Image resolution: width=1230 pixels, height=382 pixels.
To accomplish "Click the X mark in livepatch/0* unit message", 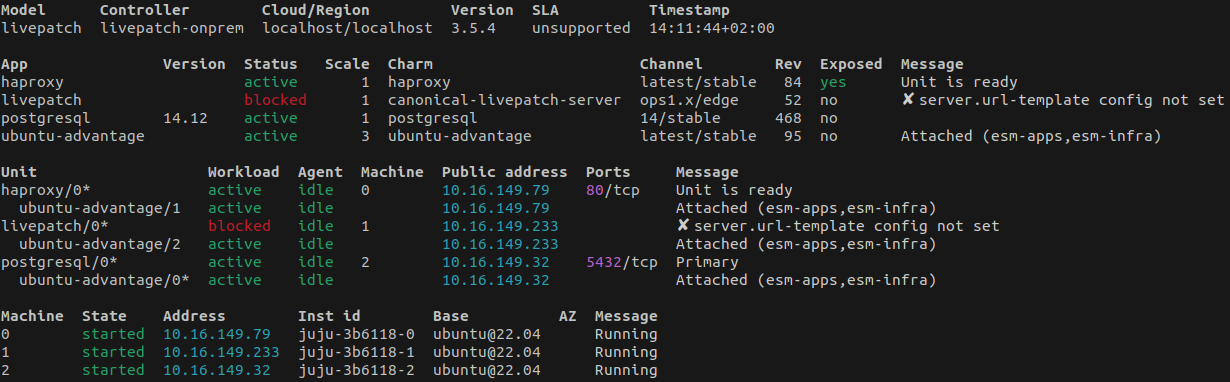I will tap(683, 226).
